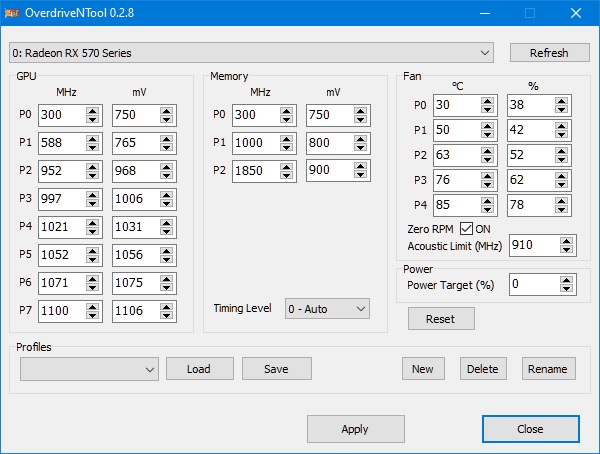Decrease Fan P0 temperature with down arrow
Image resolution: width=600 pixels, height=454 pixels.
(x=487, y=109)
